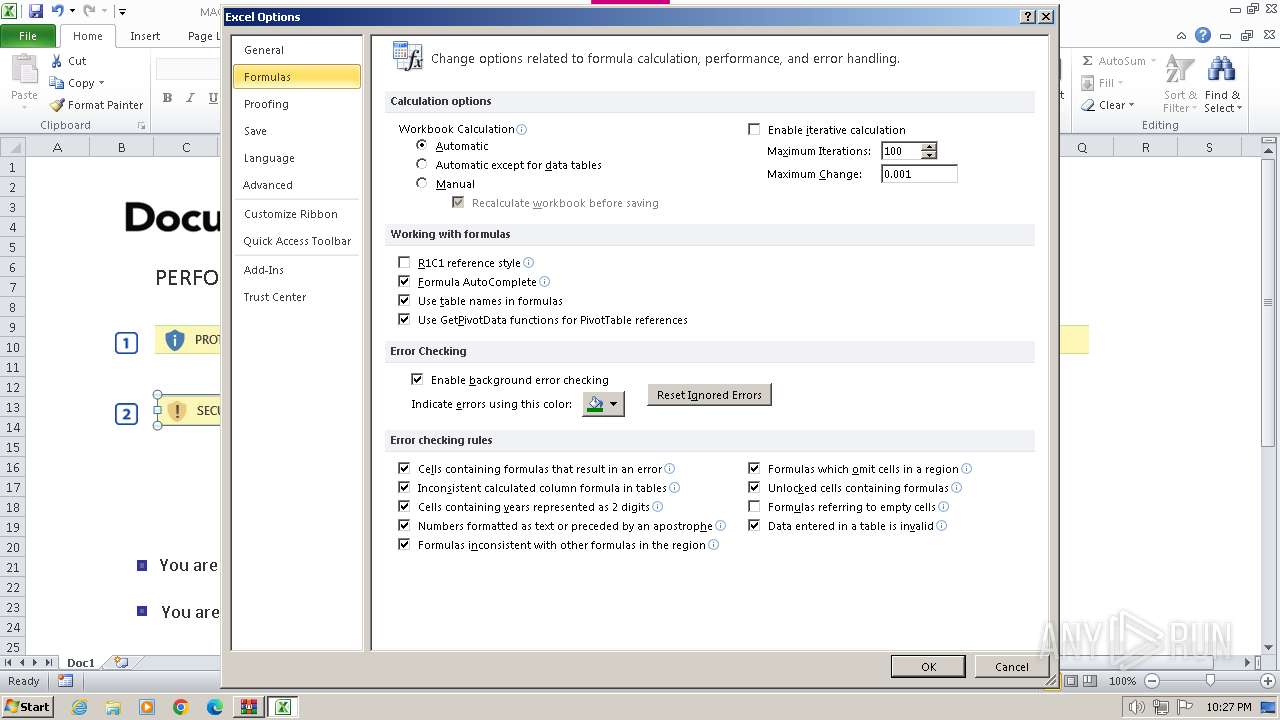
Task: Open the Advanced options category
Action: coord(296,185)
